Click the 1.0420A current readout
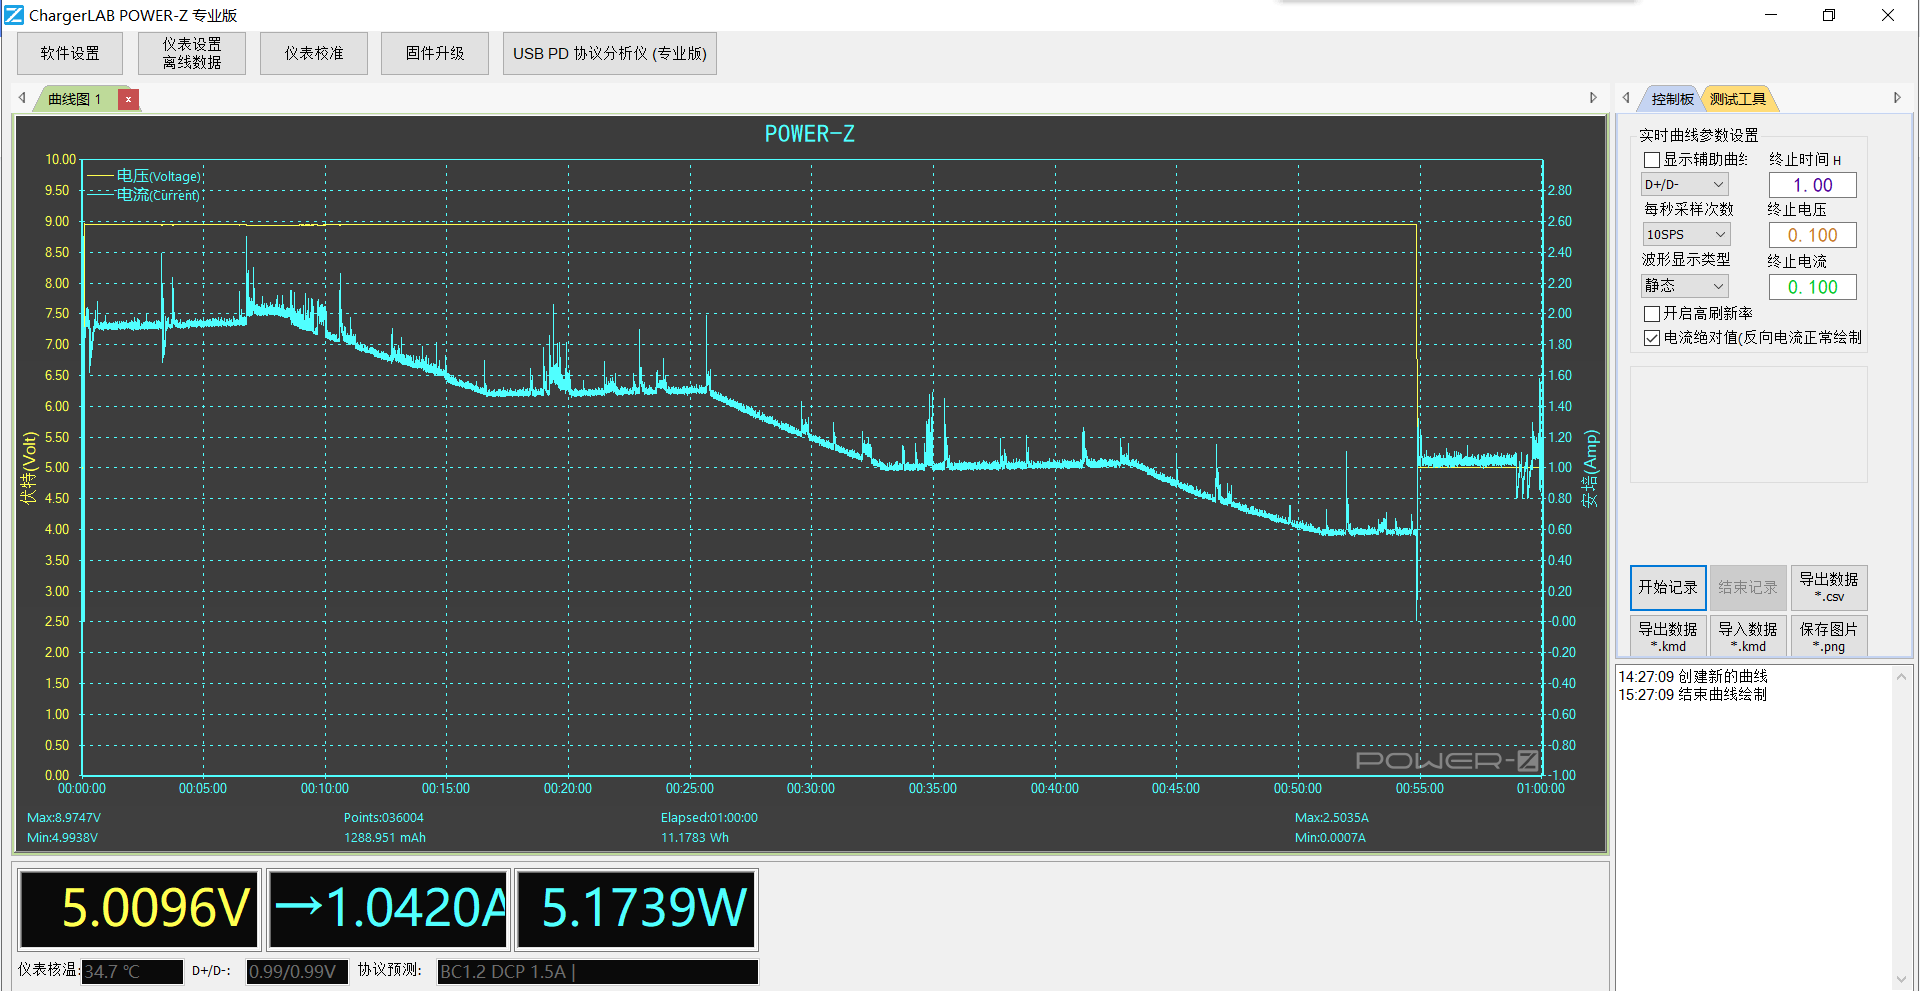The width and height of the screenshot is (1920, 991). click(x=388, y=909)
